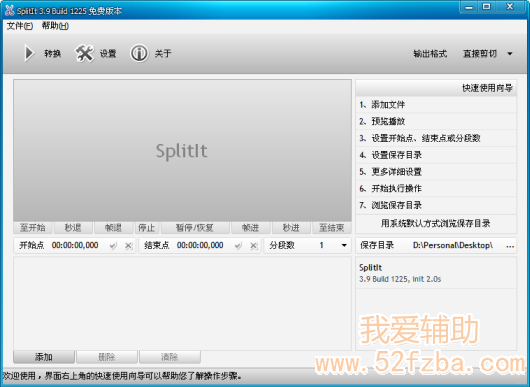530x387 pixels.
Task: Click 用系统默认方式浏览保存目录 button
Action: [x=436, y=223]
